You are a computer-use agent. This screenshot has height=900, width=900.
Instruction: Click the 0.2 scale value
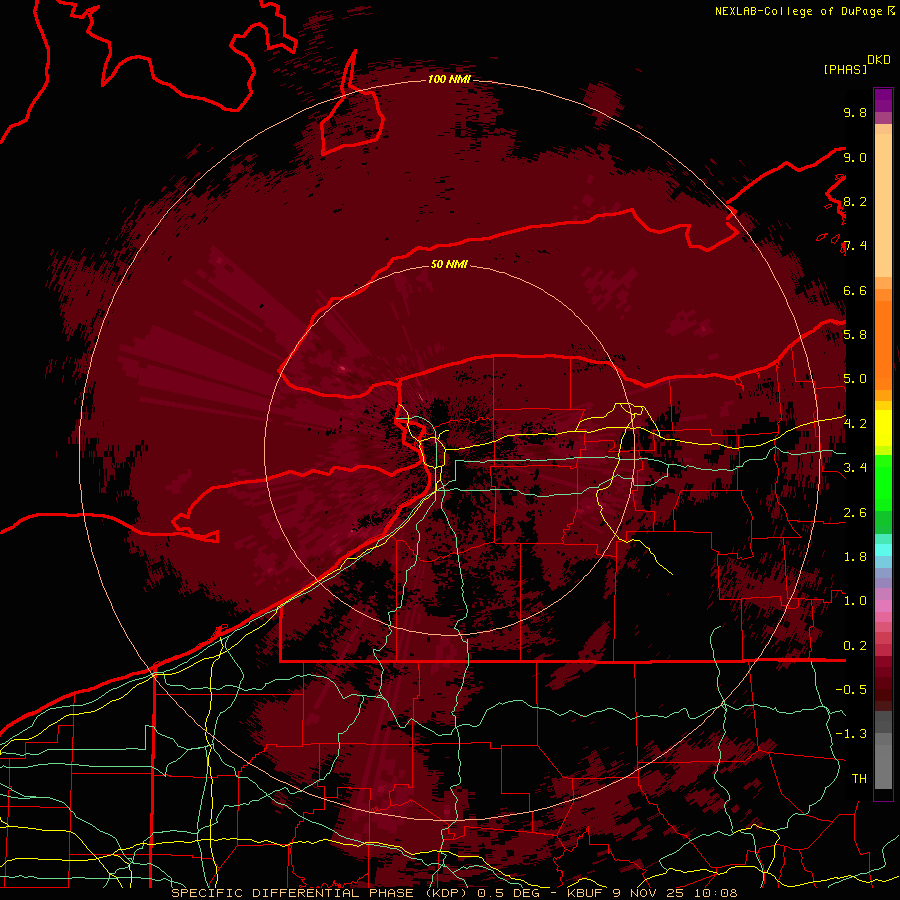click(855, 646)
